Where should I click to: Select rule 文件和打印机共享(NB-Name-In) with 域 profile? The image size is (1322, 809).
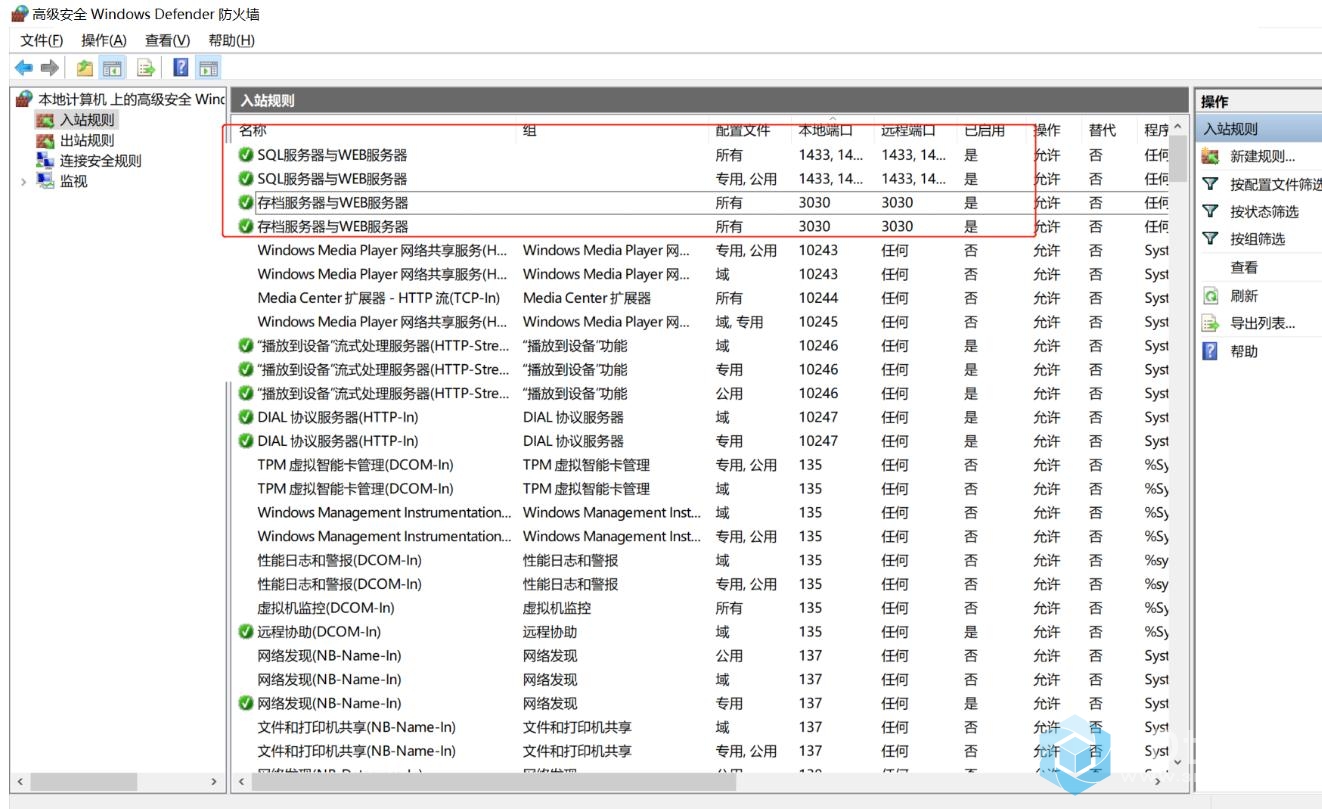[356, 727]
